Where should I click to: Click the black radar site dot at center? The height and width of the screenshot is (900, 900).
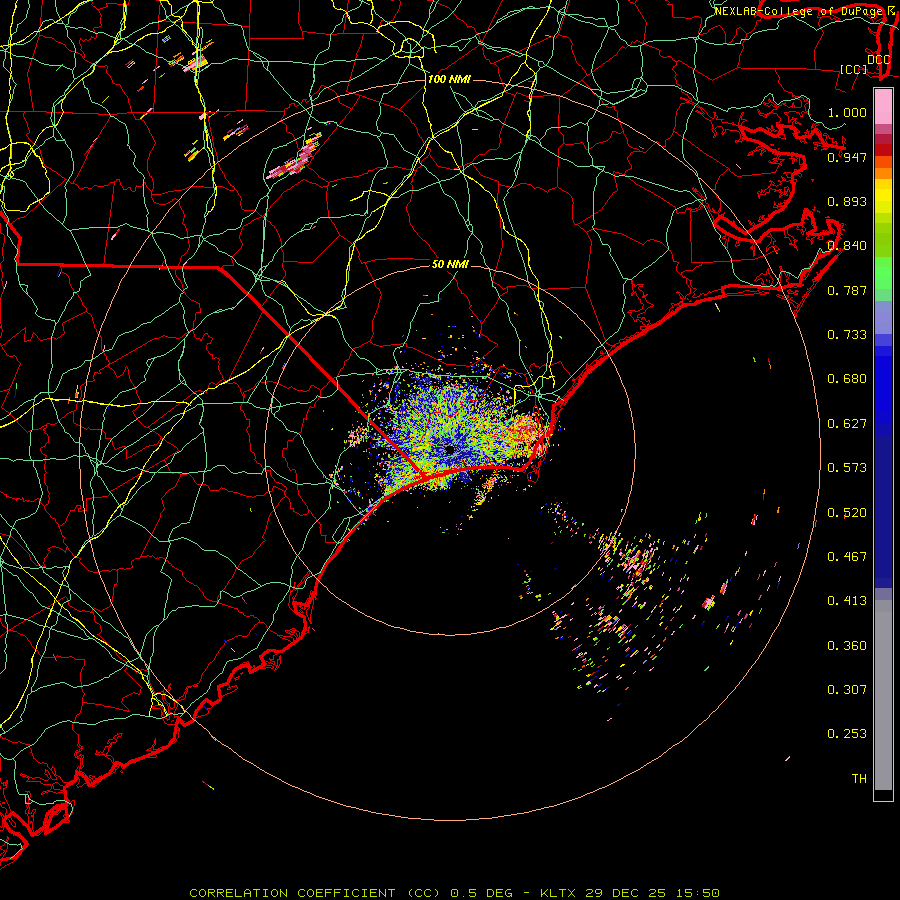pyautogui.click(x=450, y=450)
